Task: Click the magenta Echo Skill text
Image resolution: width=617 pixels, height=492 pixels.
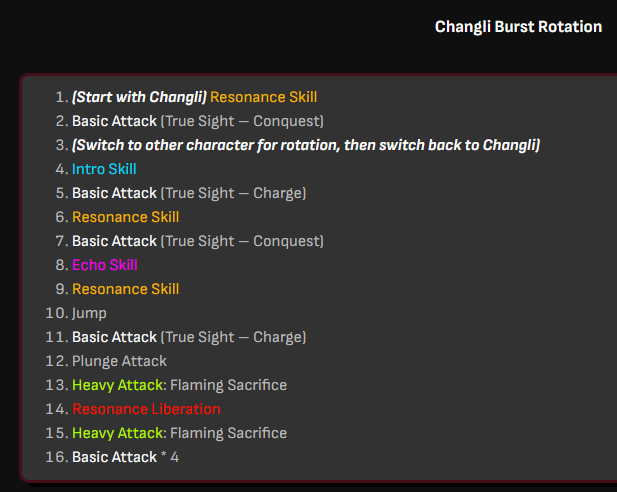Action: [x=105, y=265]
